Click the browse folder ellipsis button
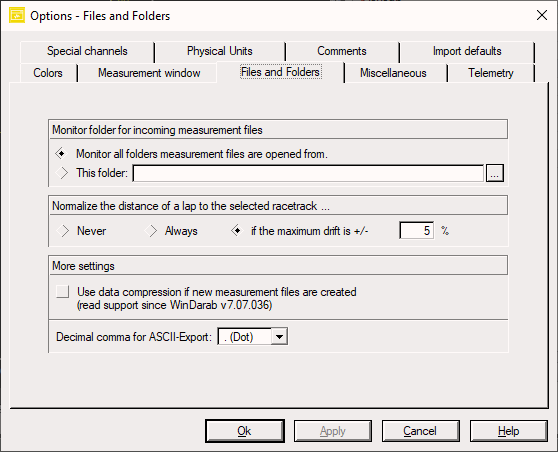Image resolution: width=558 pixels, height=452 pixels. [495, 173]
